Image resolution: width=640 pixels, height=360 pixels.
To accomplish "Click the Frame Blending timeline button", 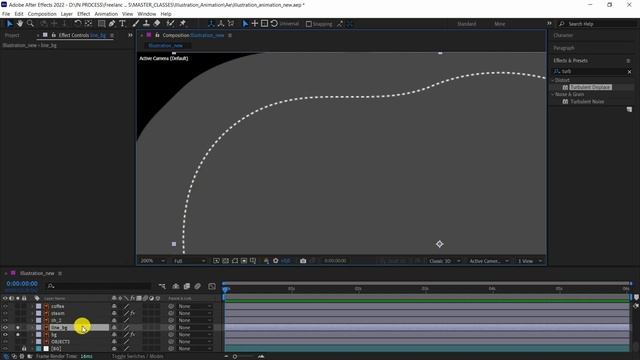I will tap(187, 286).
